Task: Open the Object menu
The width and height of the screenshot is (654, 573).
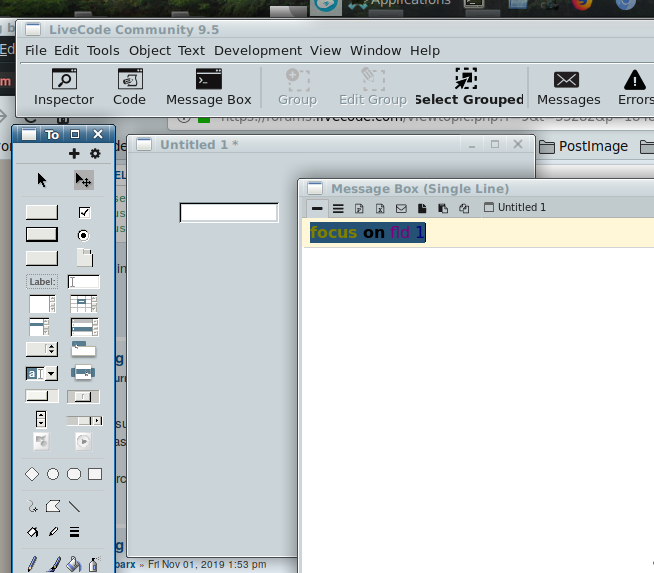Action: coord(150,50)
